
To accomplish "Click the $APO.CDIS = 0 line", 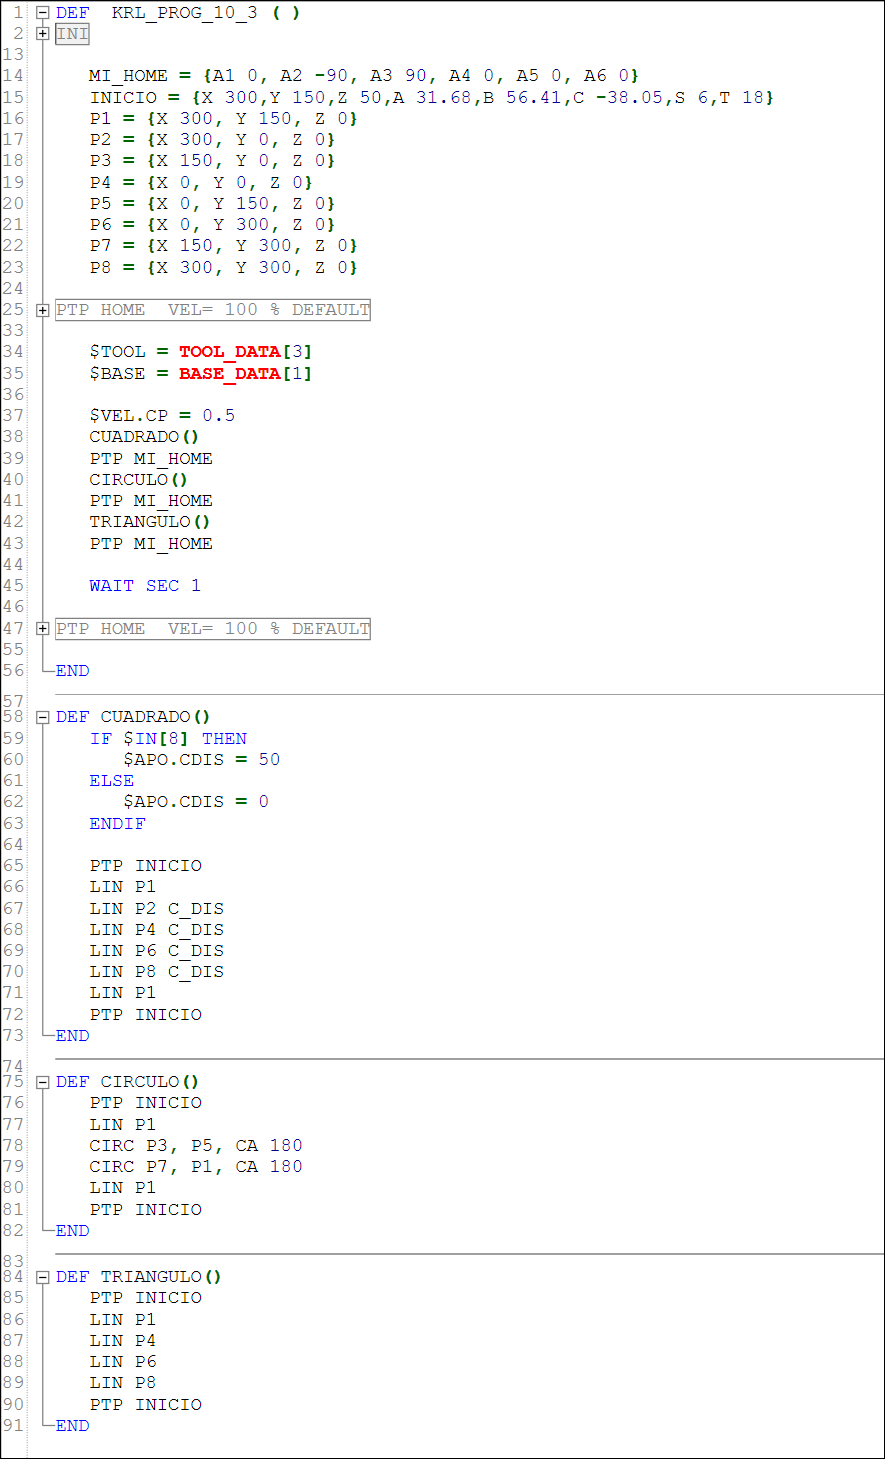I will pyautogui.click(x=196, y=802).
